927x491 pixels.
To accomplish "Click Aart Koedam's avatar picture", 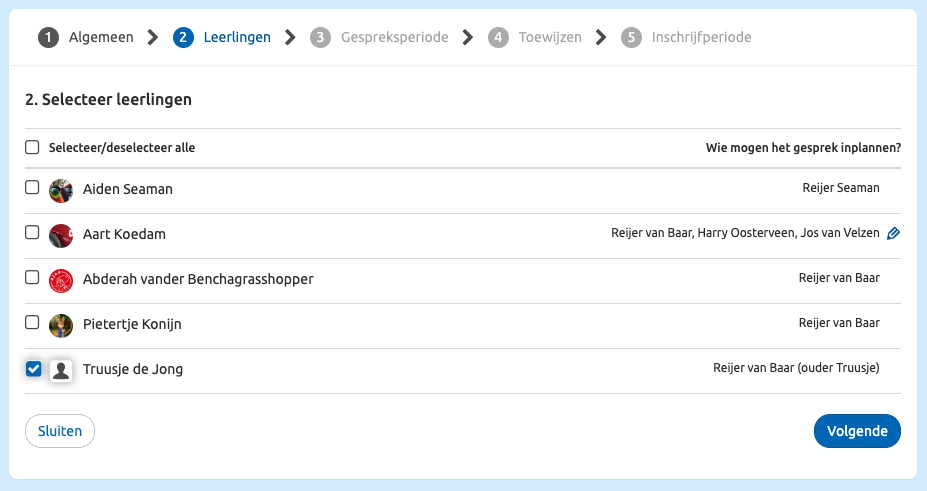I will [x=61, y=236].
